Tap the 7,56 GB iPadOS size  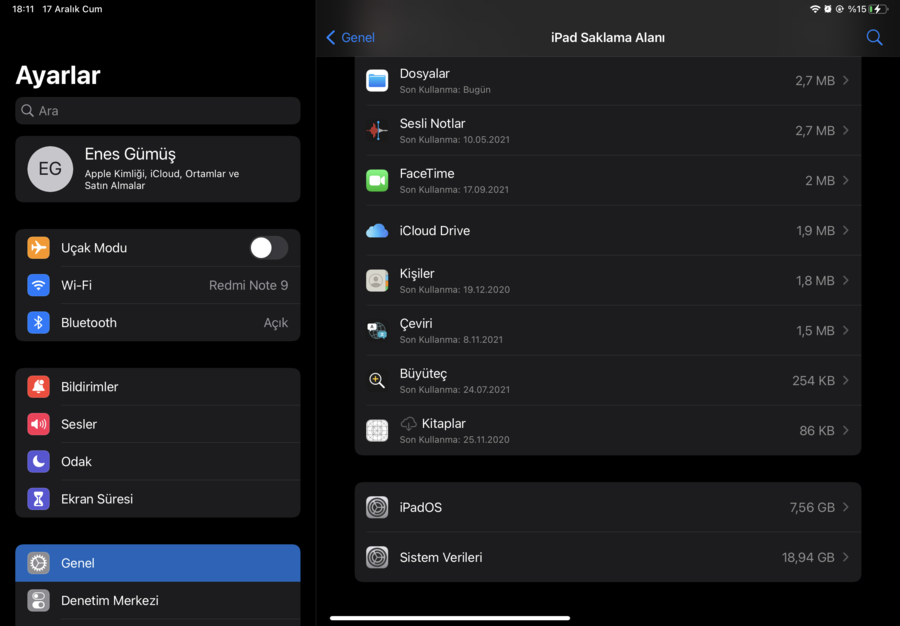coord(812,507)
